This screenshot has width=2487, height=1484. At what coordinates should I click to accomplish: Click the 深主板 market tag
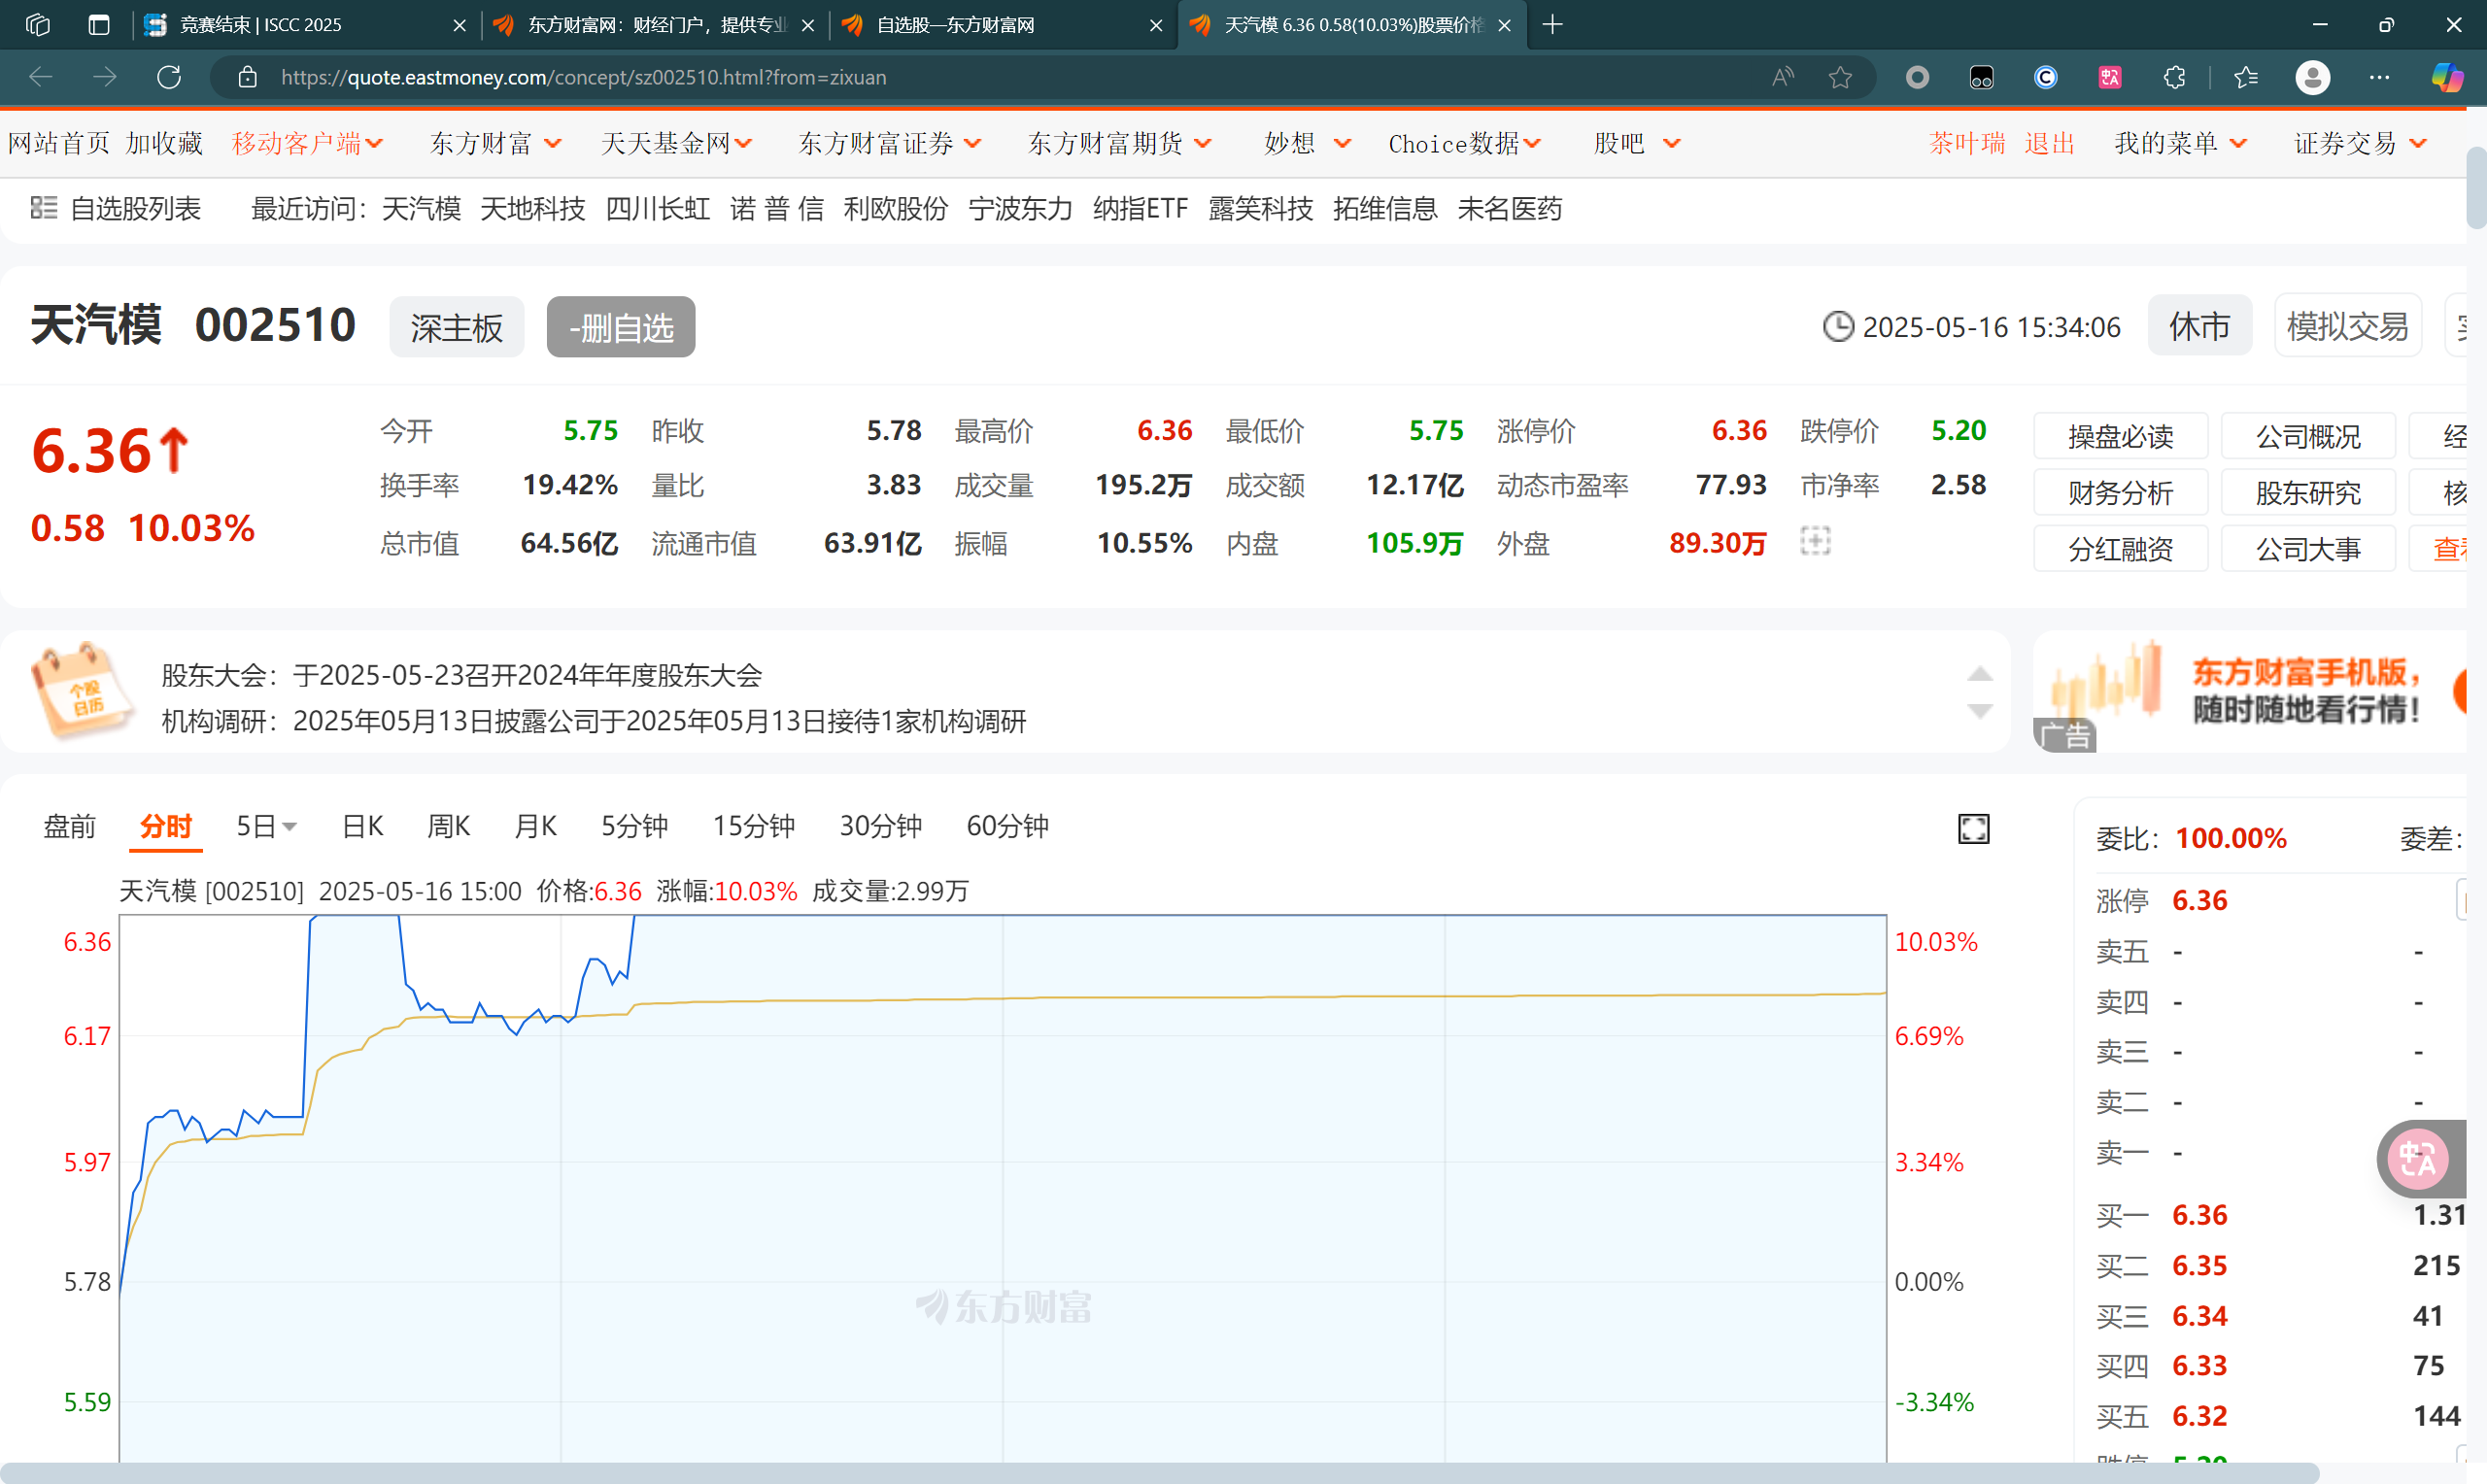point(456,326)
